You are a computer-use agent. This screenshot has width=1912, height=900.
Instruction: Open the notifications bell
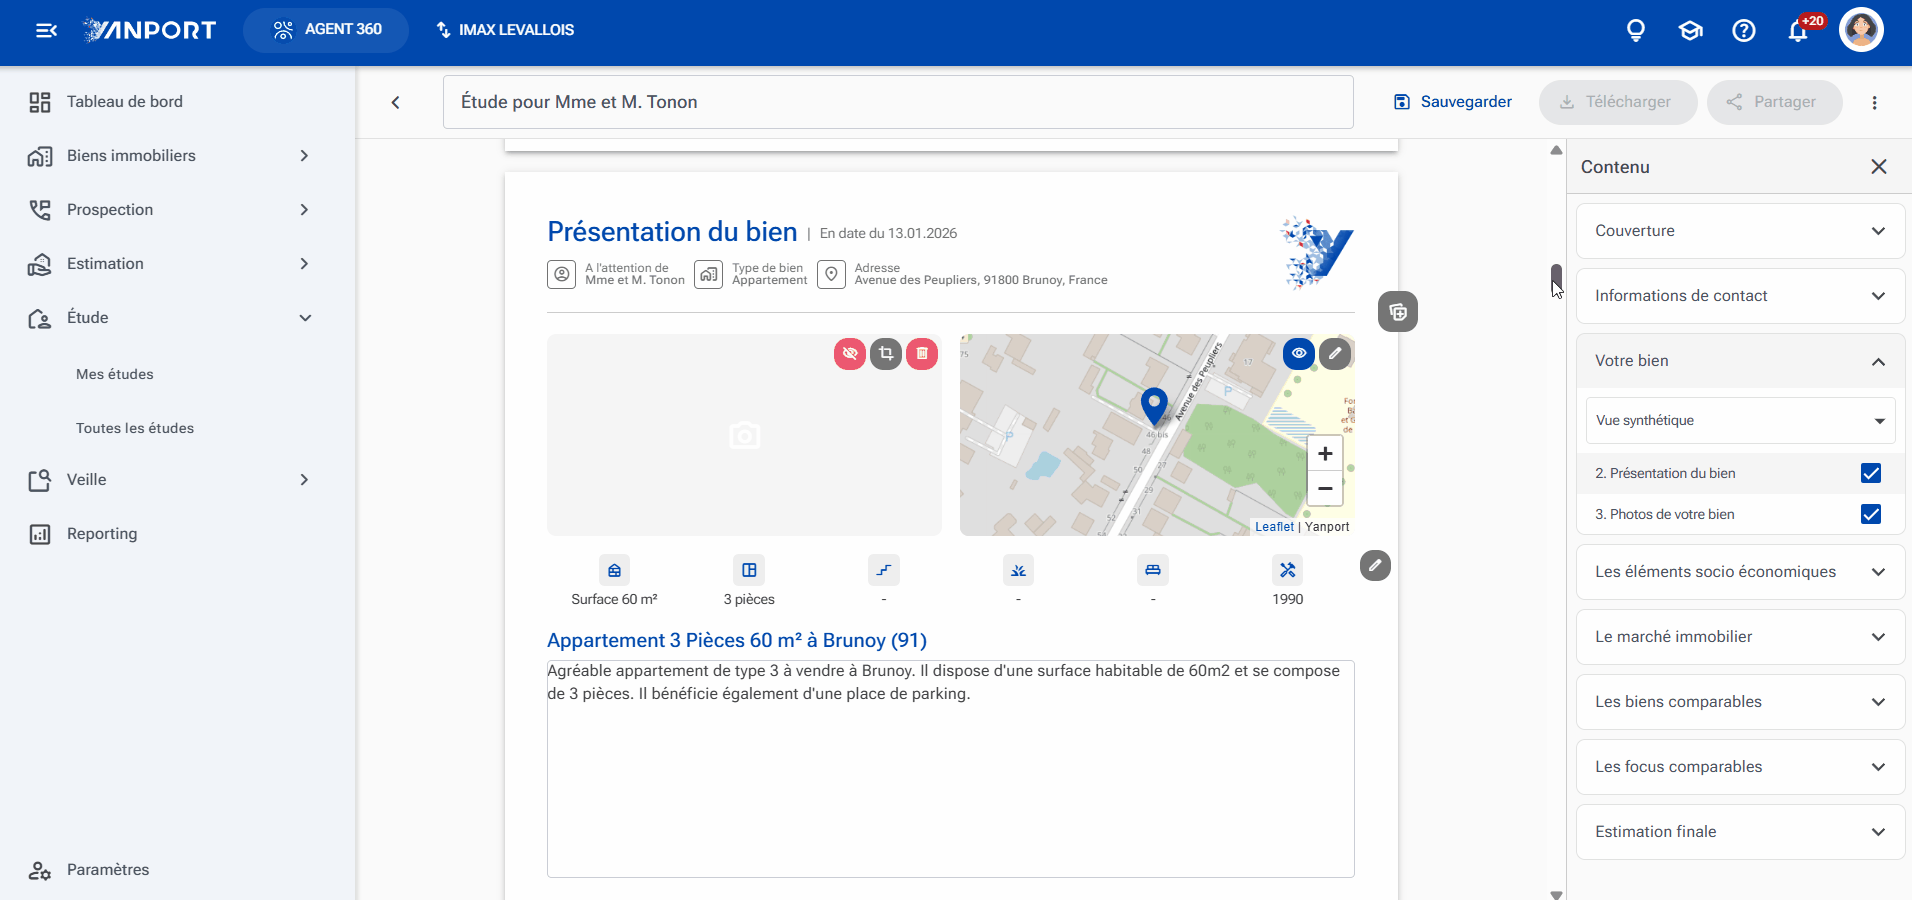(x=1798, y=31)
